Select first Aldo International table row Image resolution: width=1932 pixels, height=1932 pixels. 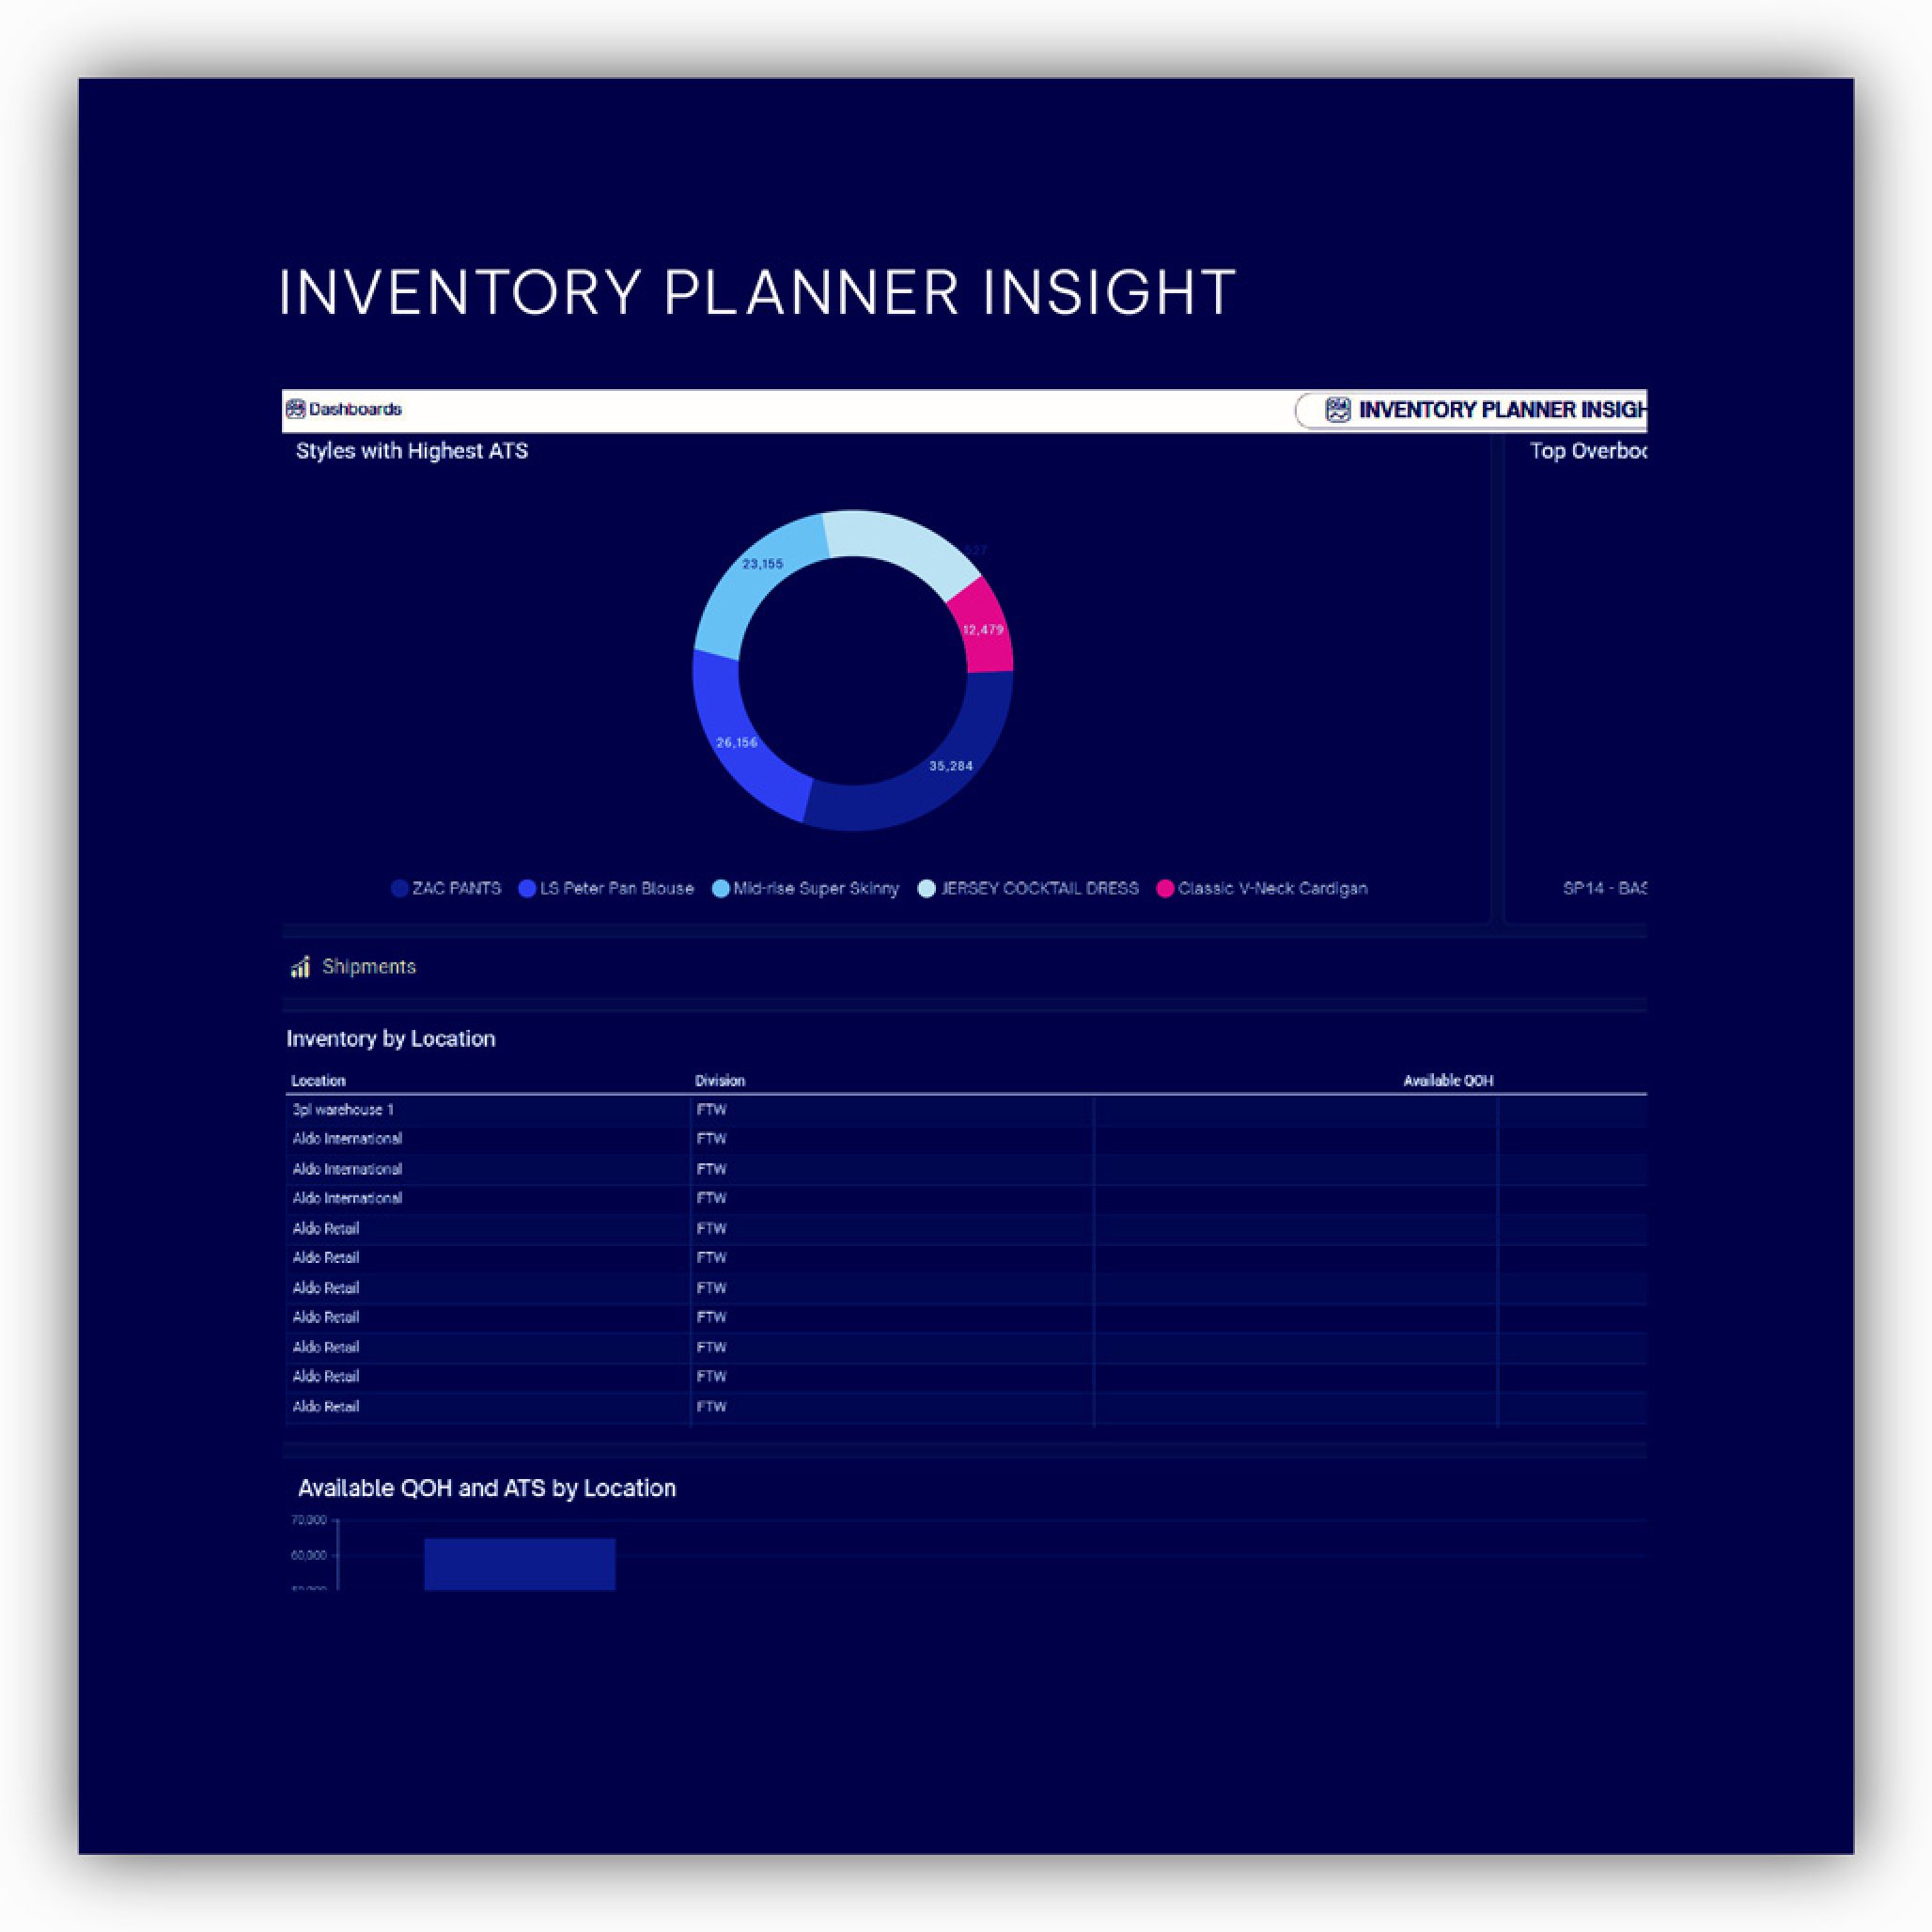click(x=347, y=1139)
